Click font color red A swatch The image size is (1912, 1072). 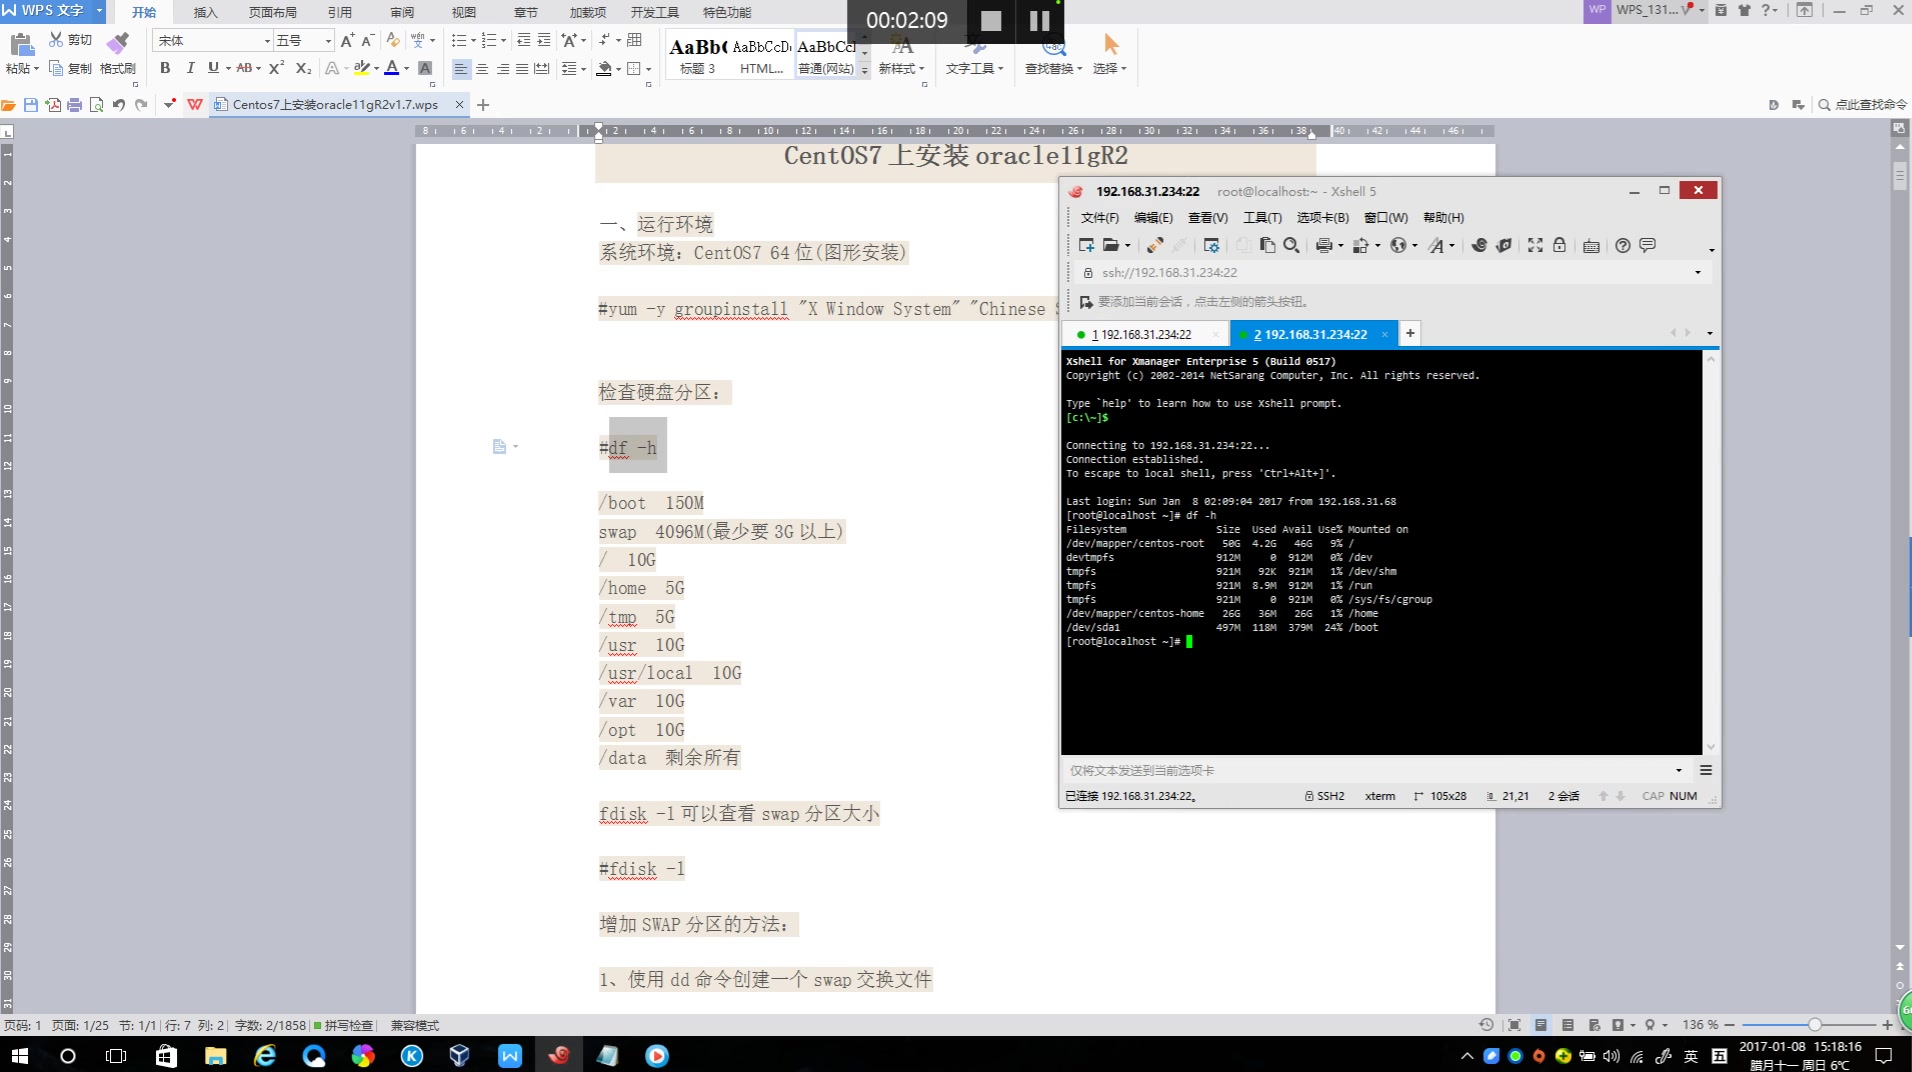(392, 68)
